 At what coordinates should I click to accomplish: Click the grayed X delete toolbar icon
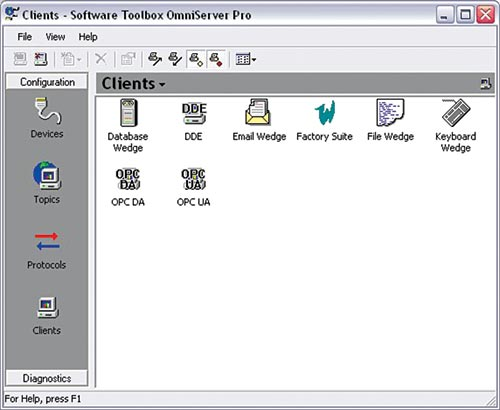[x=101, y=59]
